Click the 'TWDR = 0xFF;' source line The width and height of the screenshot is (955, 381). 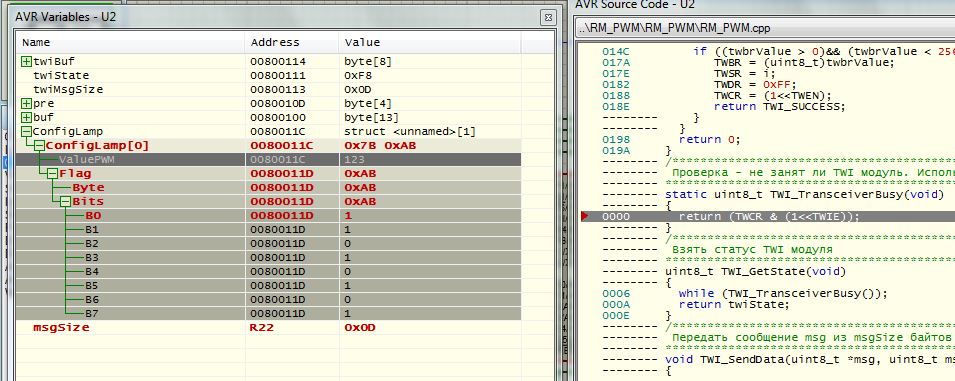click(755, 84)
